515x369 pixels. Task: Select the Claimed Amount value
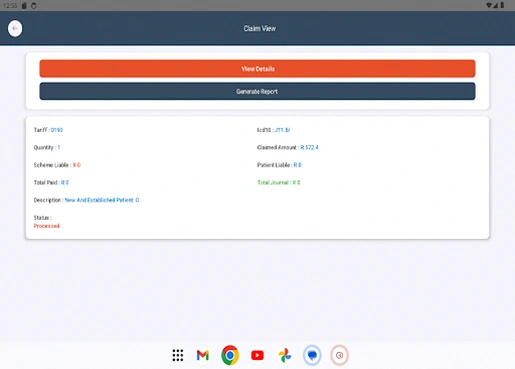[309, 147]
